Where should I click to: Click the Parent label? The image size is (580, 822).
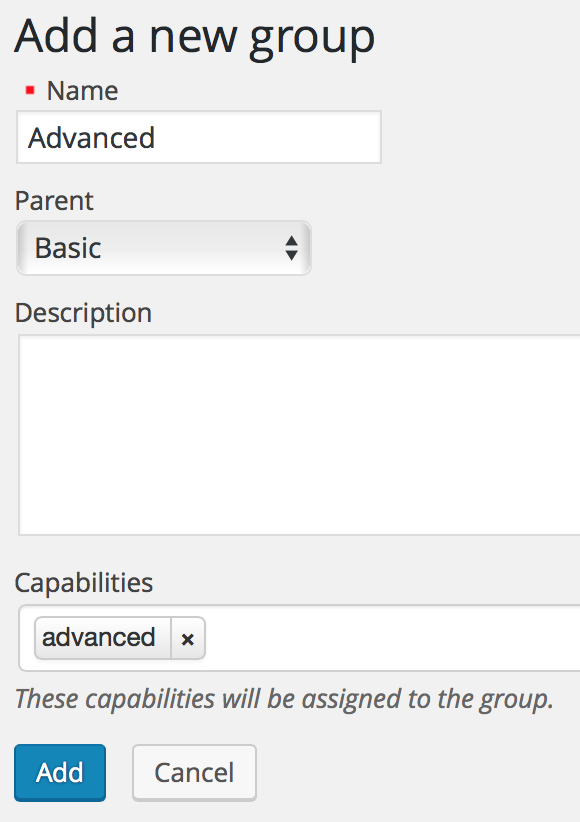pos(54,201)
